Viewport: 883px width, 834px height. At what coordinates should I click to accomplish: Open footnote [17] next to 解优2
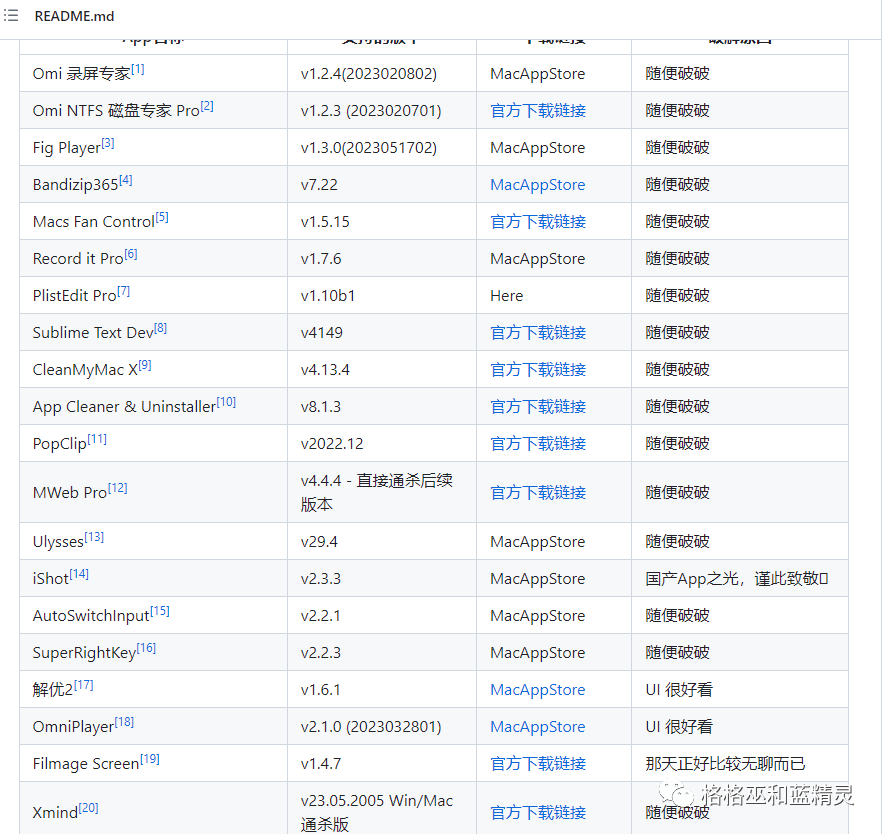(84, 685)
